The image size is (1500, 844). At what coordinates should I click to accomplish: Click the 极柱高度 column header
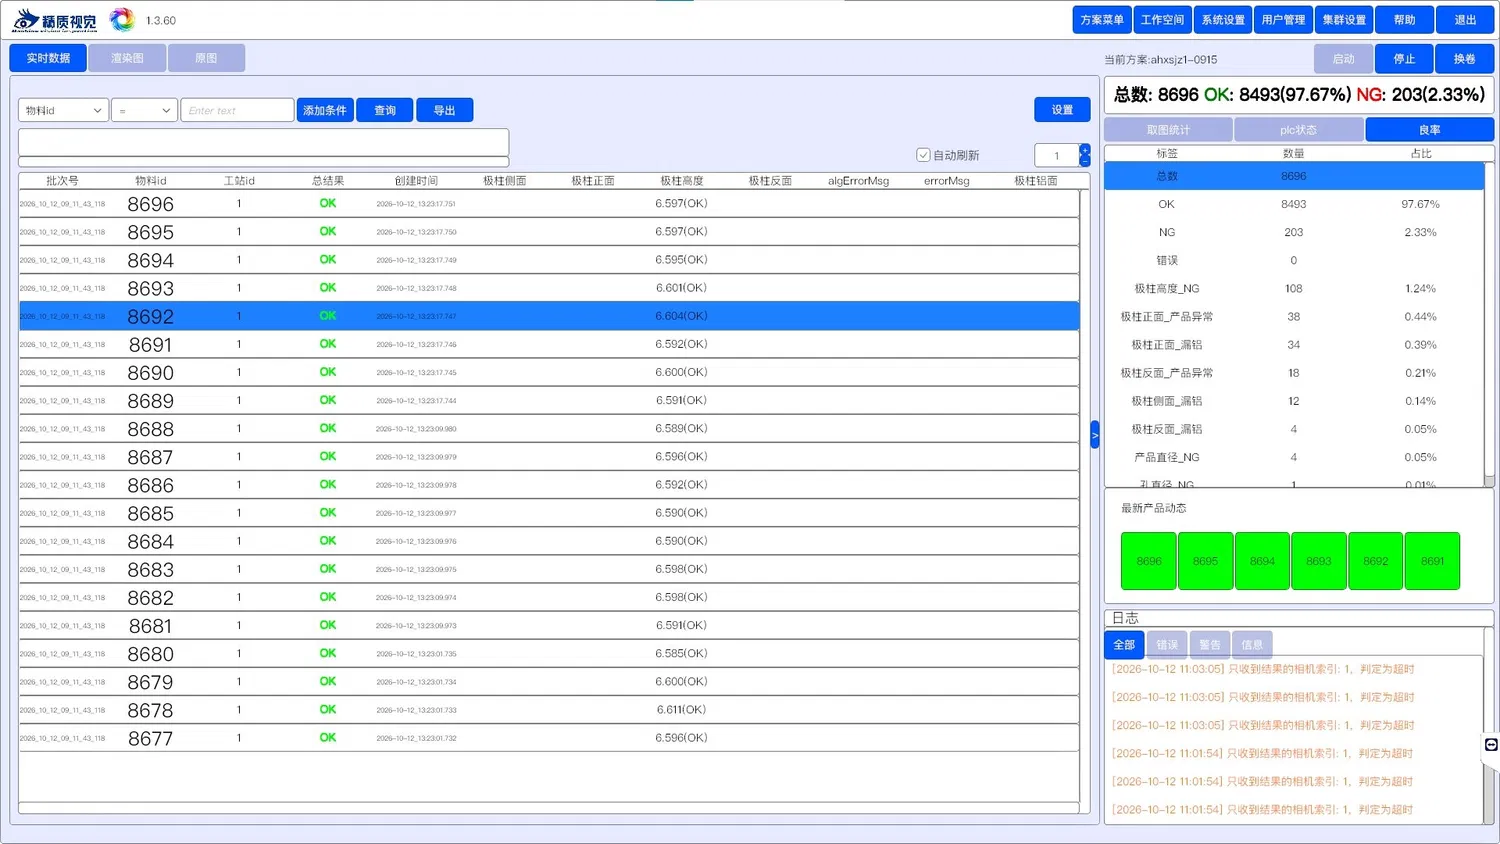(x=682, y=181)
